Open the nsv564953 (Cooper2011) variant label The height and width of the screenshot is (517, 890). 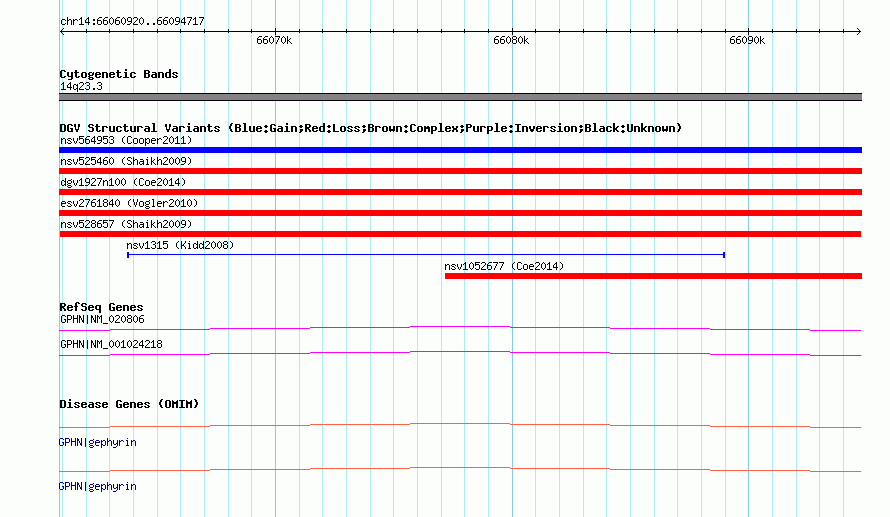(126, 140)
